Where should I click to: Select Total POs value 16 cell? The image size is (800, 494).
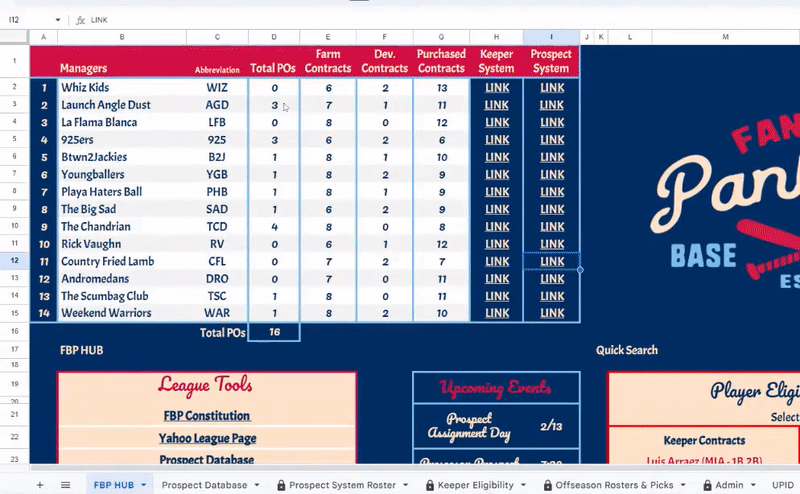click(x=274, y=332)
